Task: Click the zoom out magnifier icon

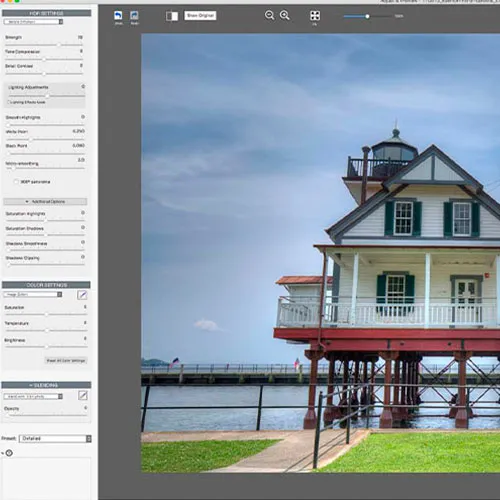Action: tap(269, 15)
